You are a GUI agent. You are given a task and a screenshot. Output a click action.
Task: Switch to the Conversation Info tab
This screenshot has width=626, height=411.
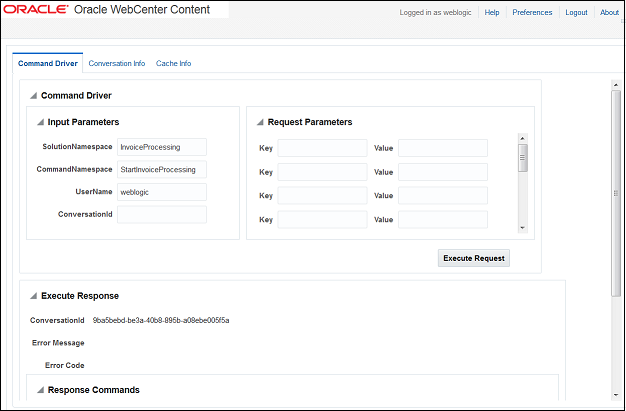click(x=117, y=63)
